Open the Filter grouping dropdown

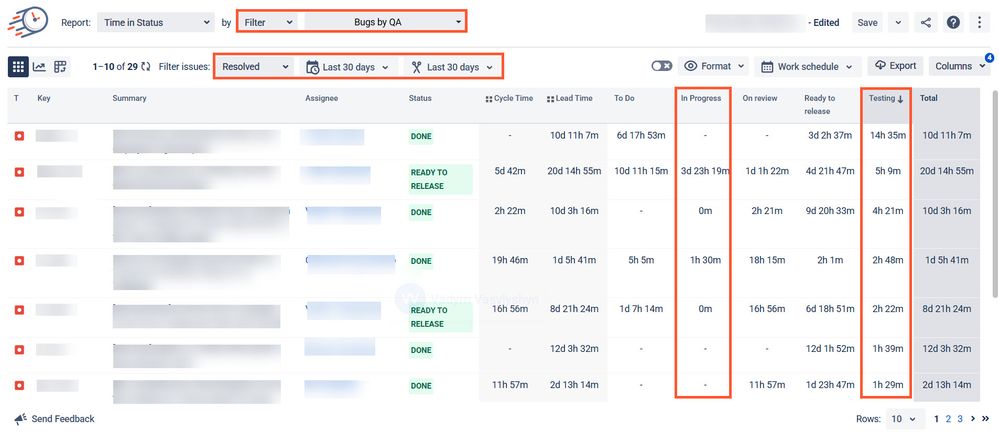268,22
